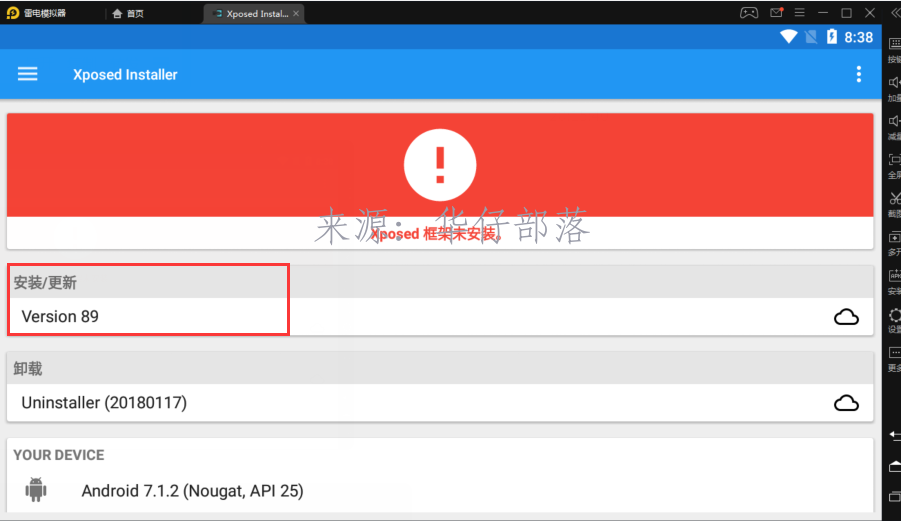Open the emulator mail notification icon
The height and width of the screenshot is (521, 901).
(775, 13)
